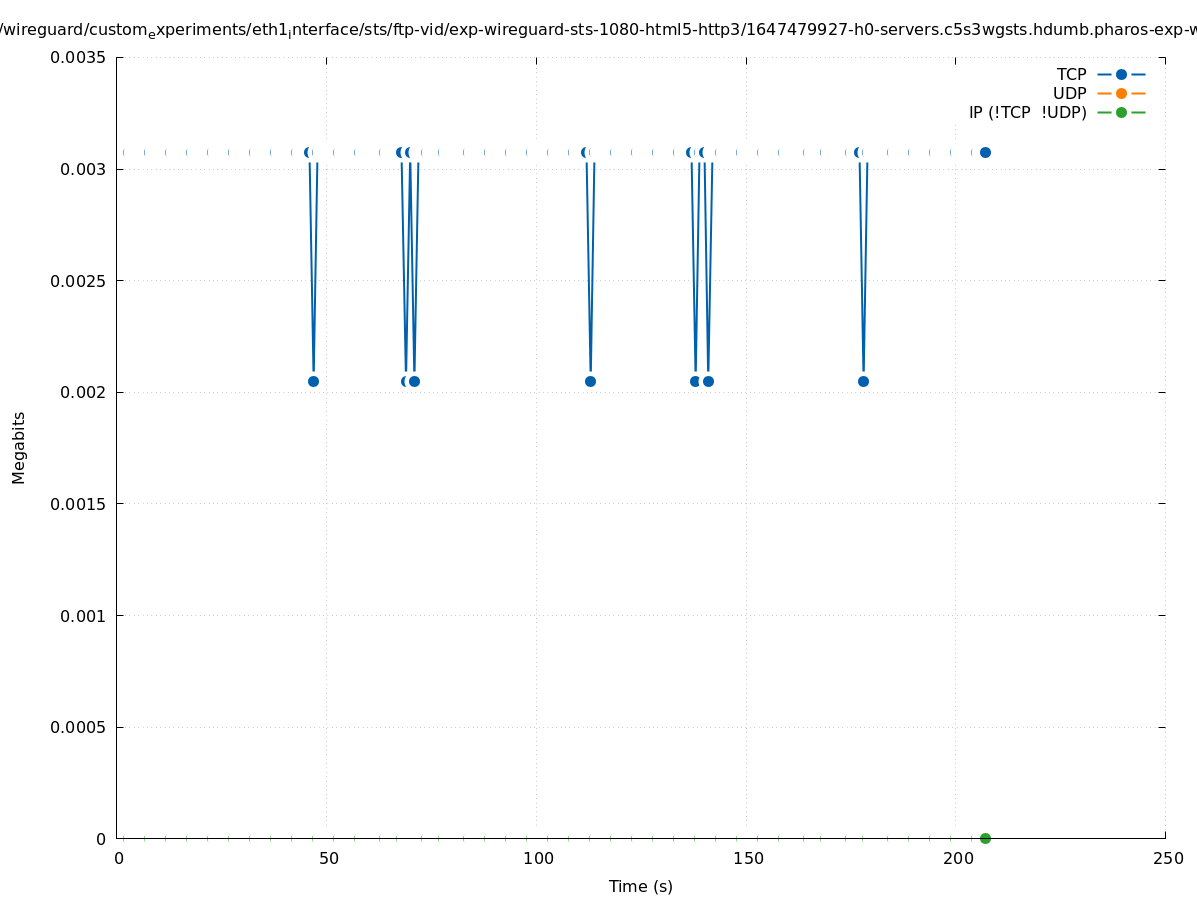Click the blue TCP legend marker
Screen dimensions: 1197x900
(1121, 74)
